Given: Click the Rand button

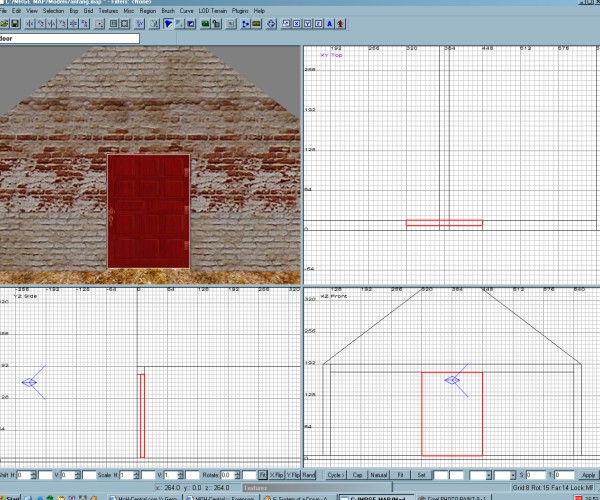Looking at the screenshot, I should point(308,475).
